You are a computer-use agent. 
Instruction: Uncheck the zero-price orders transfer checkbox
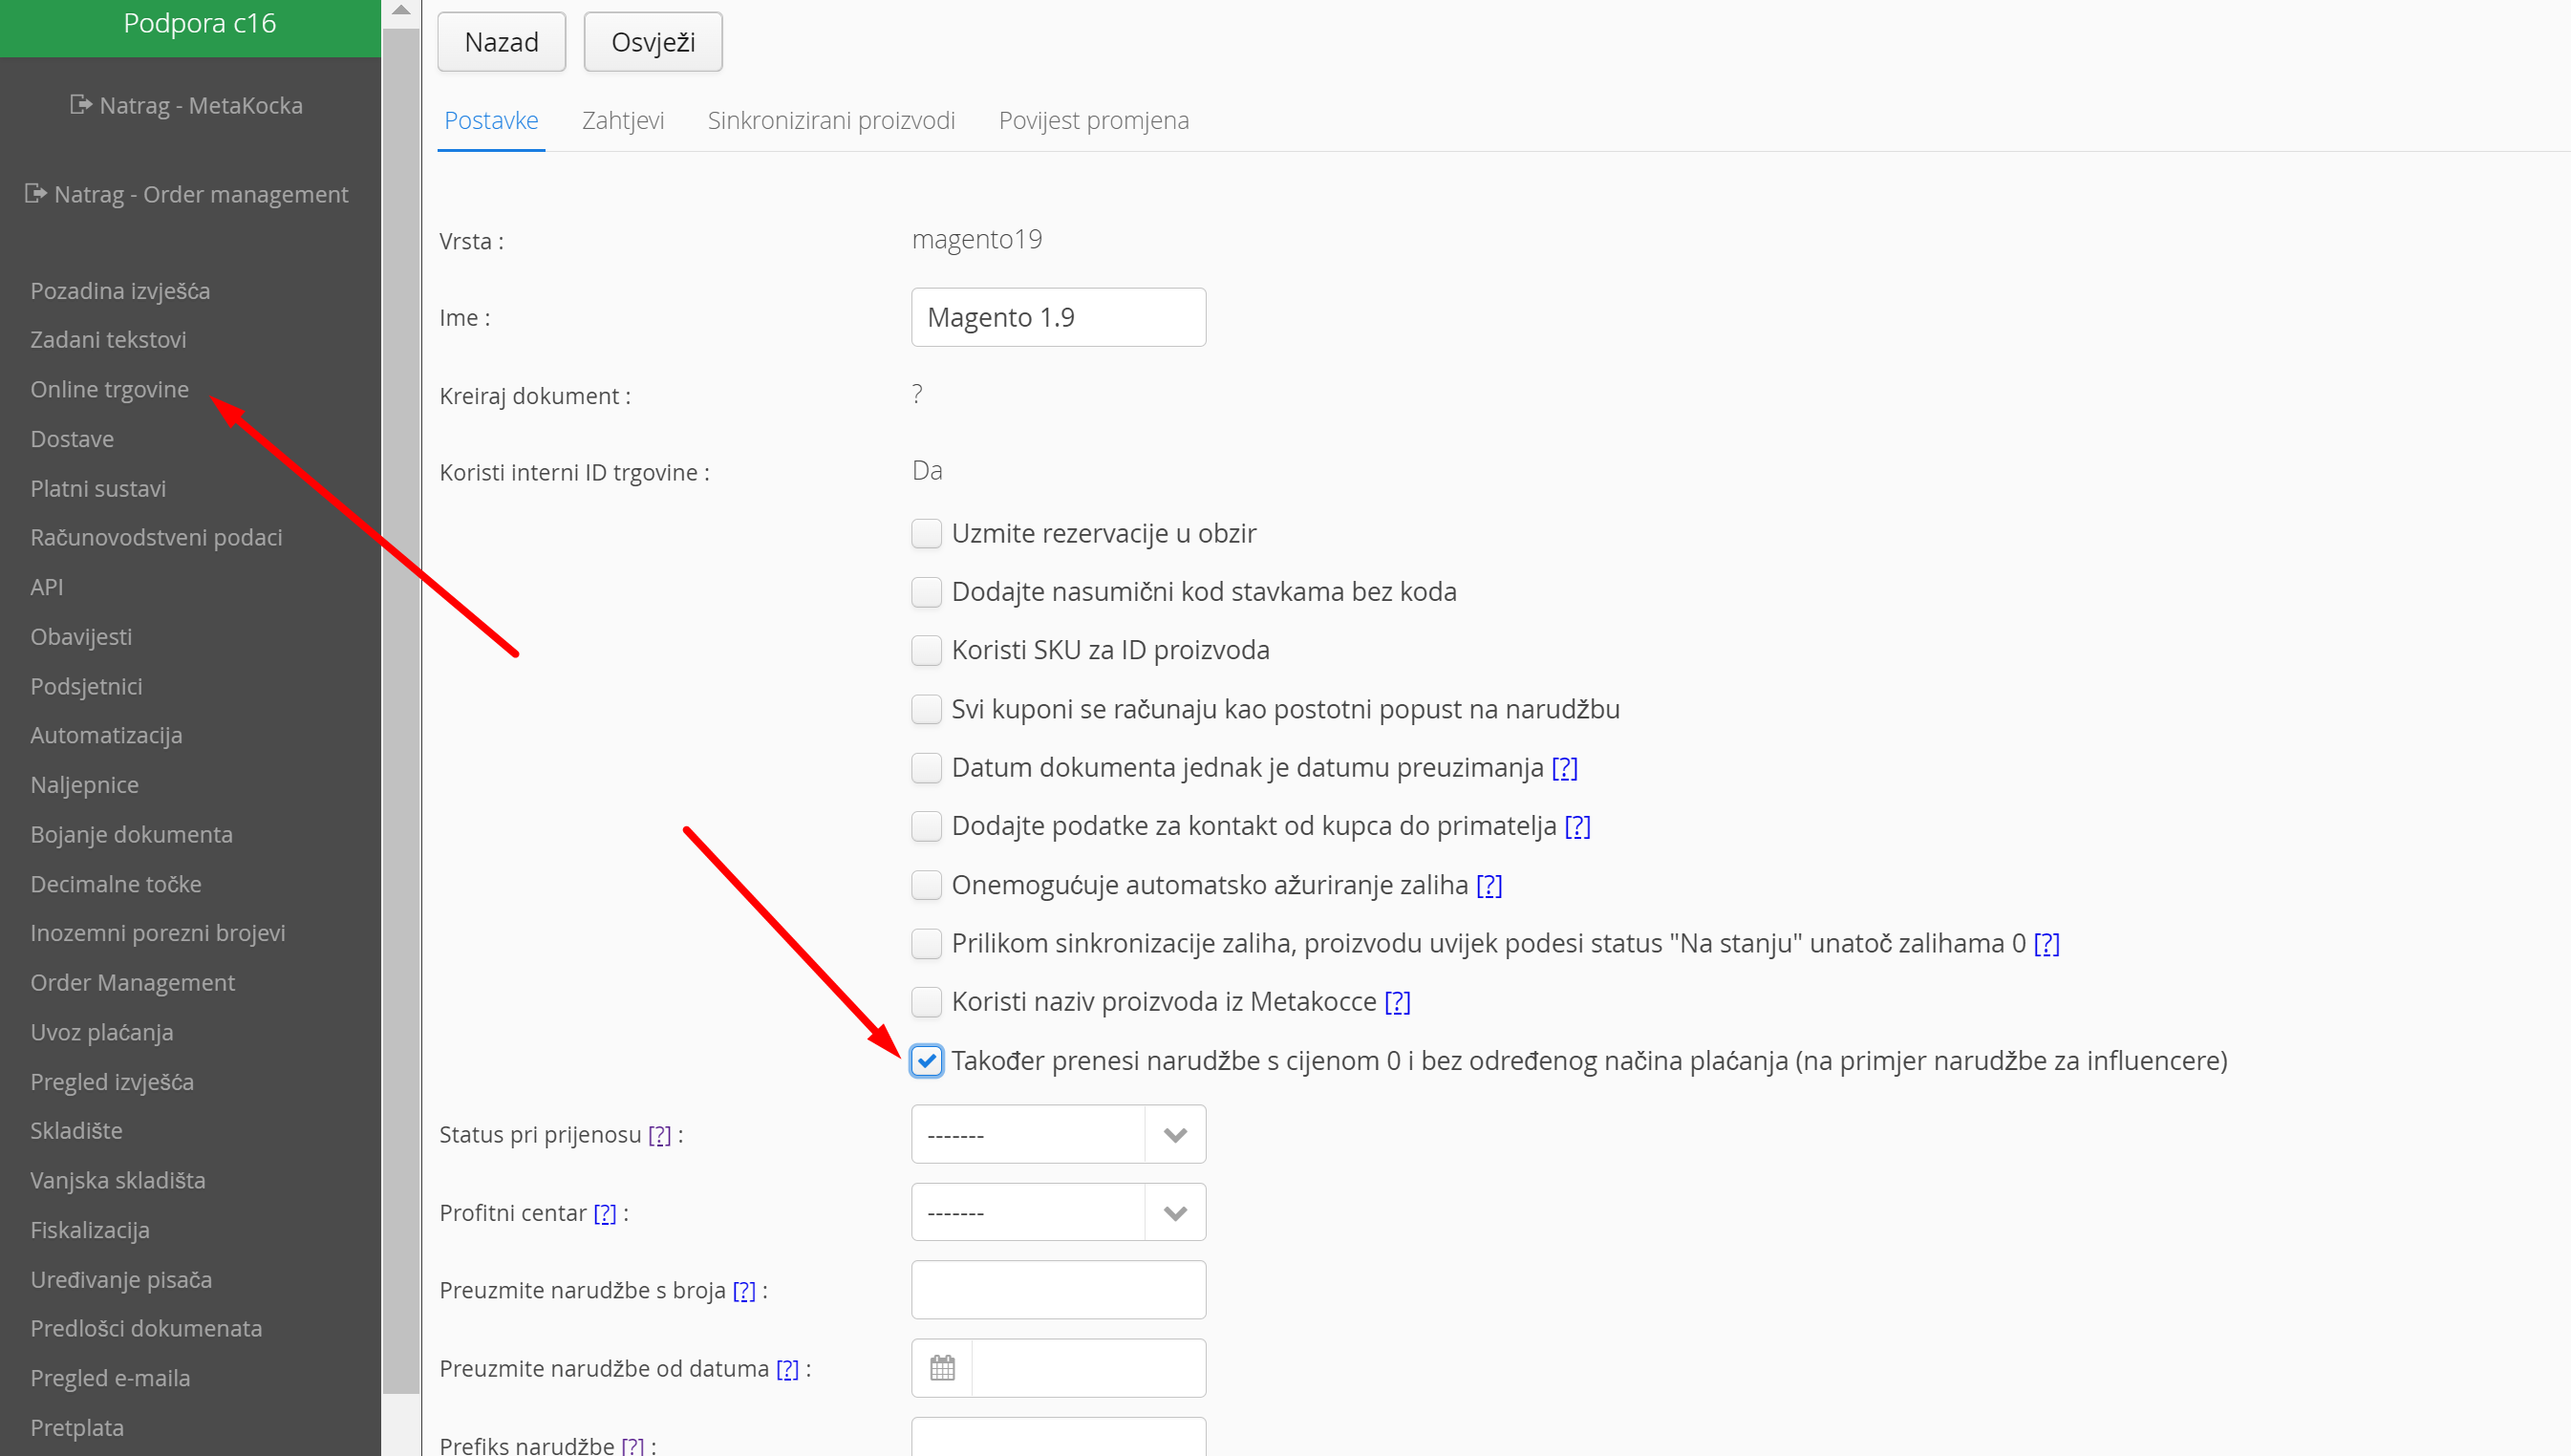pos(926,1060)
